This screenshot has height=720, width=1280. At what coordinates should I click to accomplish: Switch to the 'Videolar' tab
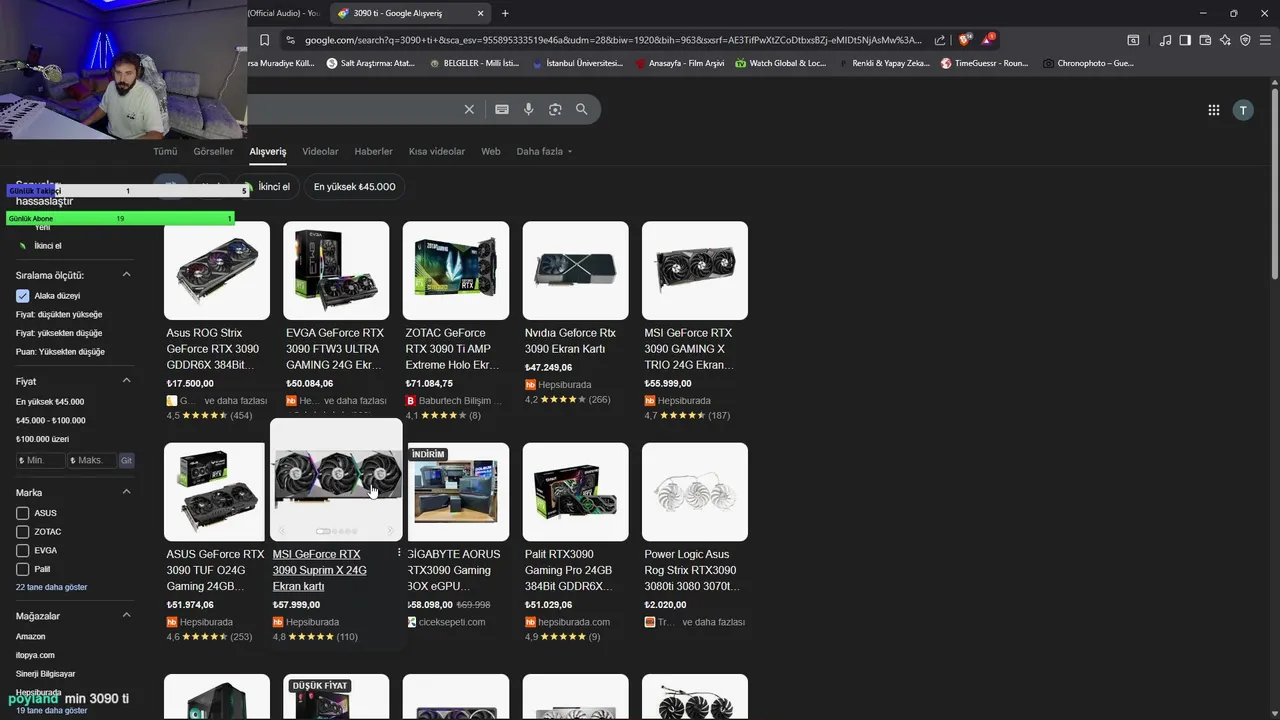(320, 152)
